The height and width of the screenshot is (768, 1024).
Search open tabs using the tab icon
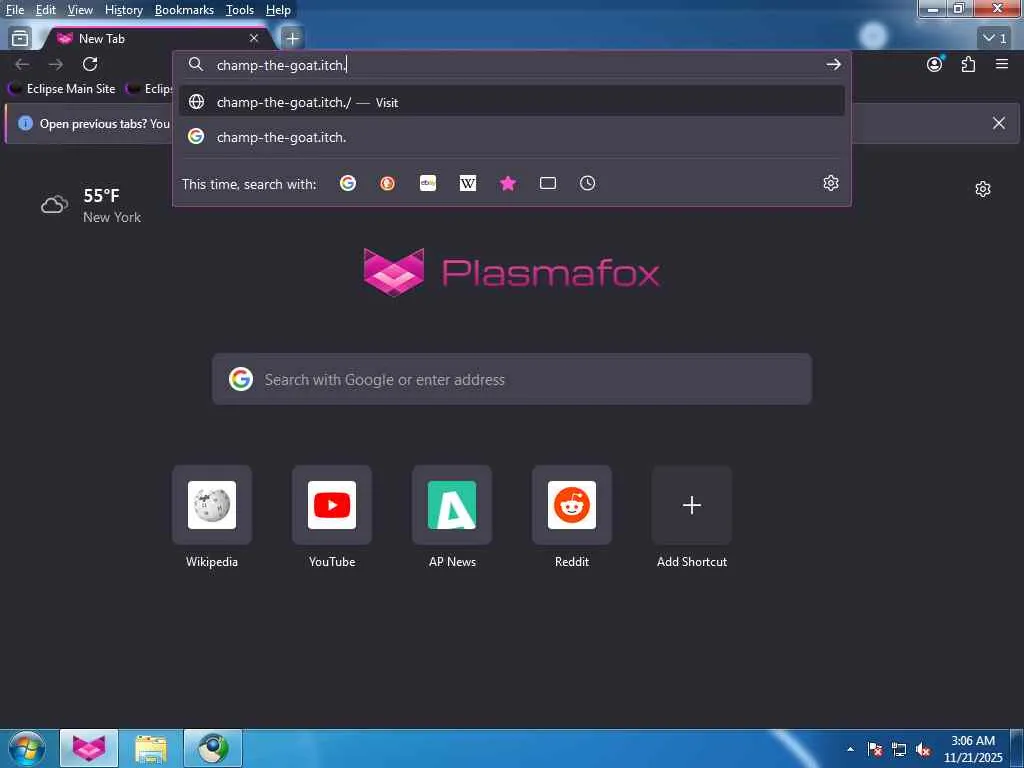pyautogui.click(x=548, y=184)
